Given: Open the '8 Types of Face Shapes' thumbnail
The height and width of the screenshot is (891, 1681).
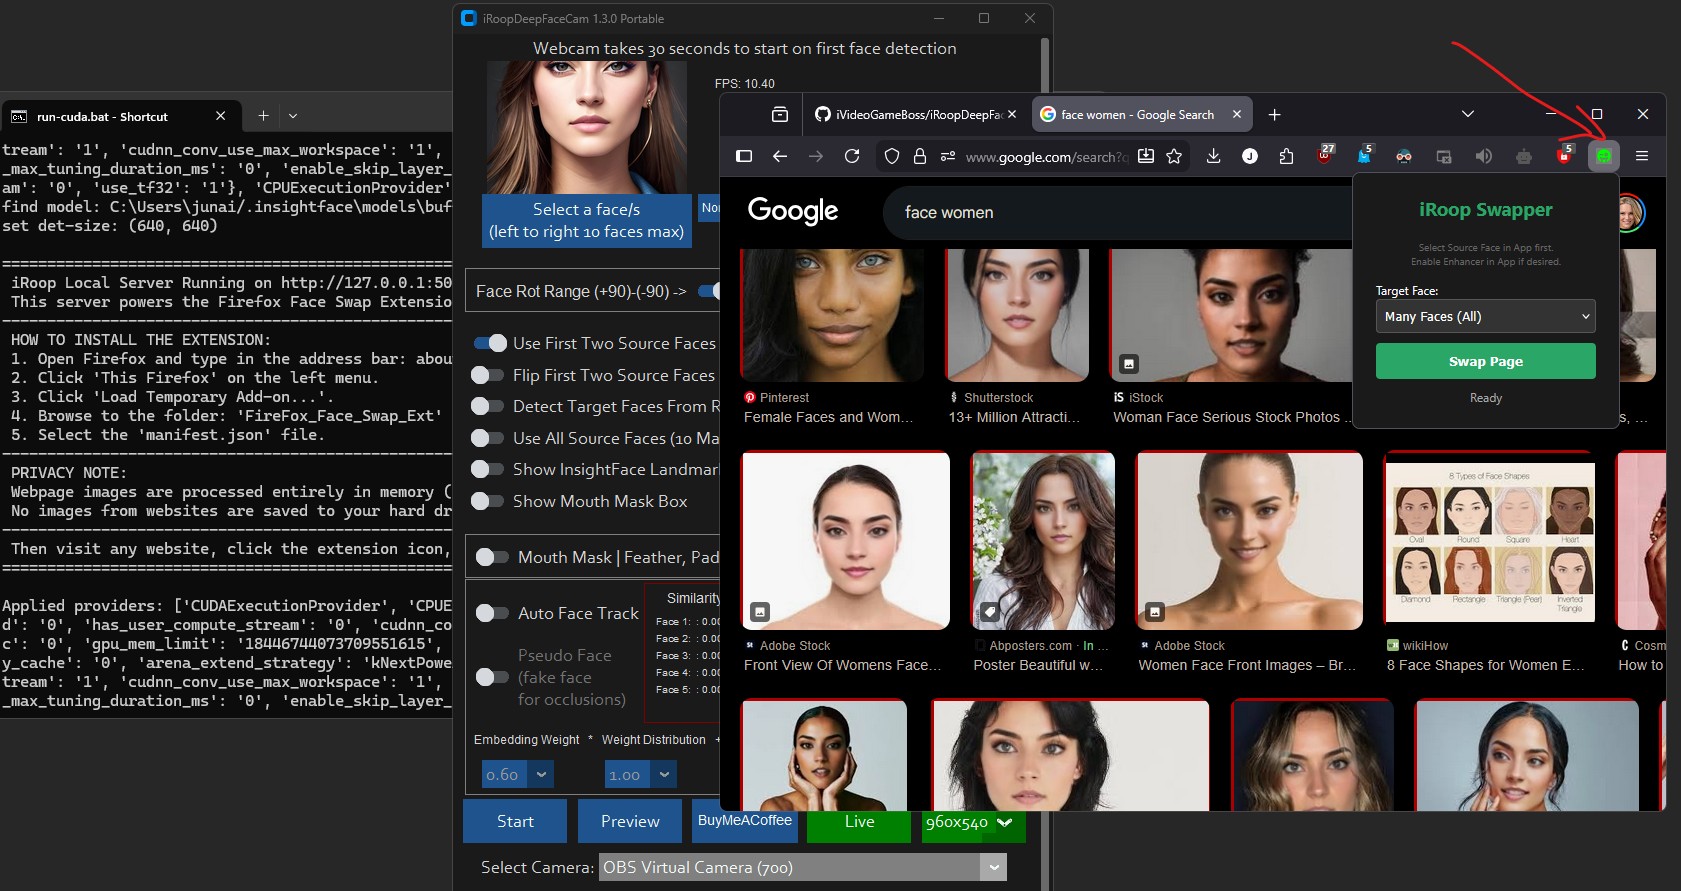Looking at the screenshot, I should pos(1489,540).
